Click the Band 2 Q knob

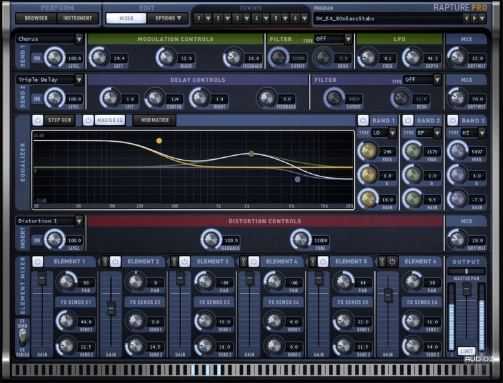coord(412,175)
